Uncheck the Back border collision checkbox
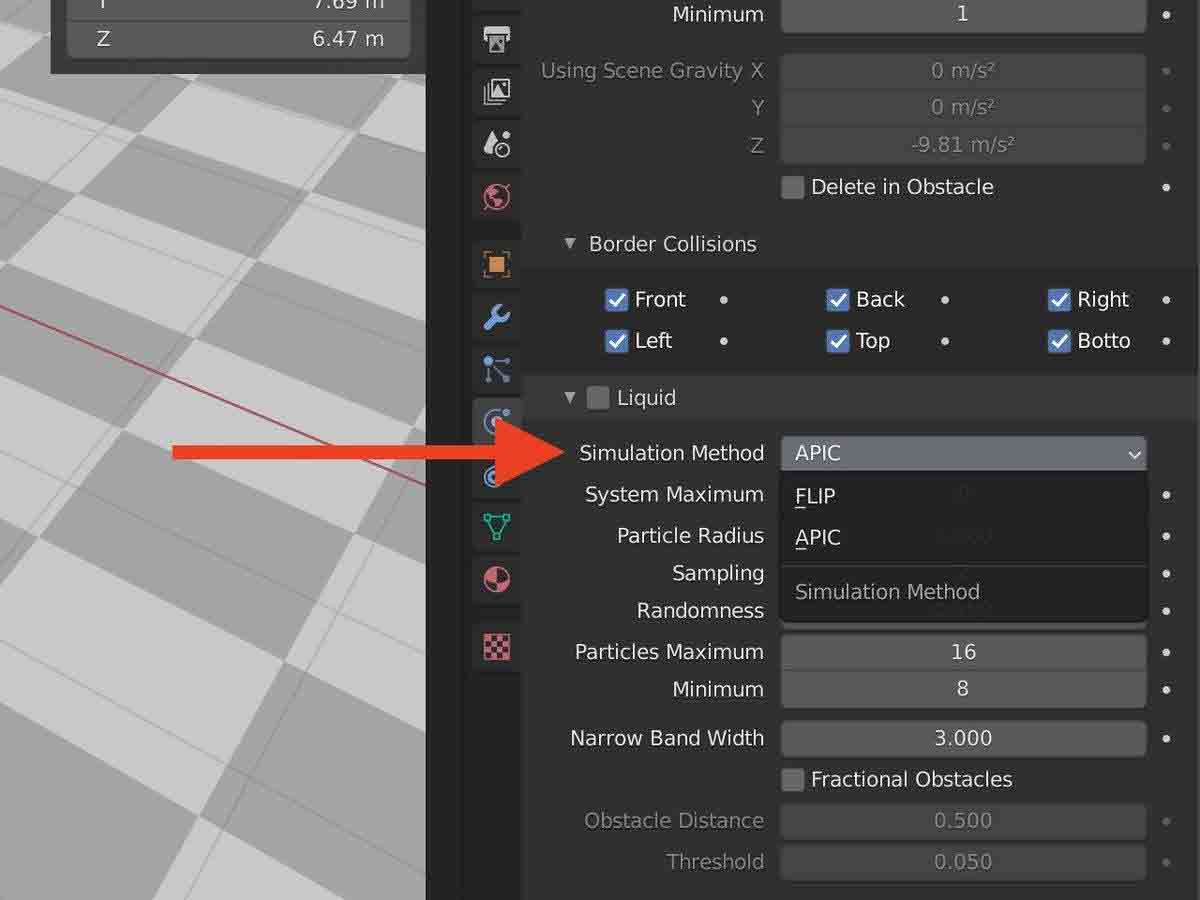This screenshot has height=900, width=1200. (x=838, y=300)
